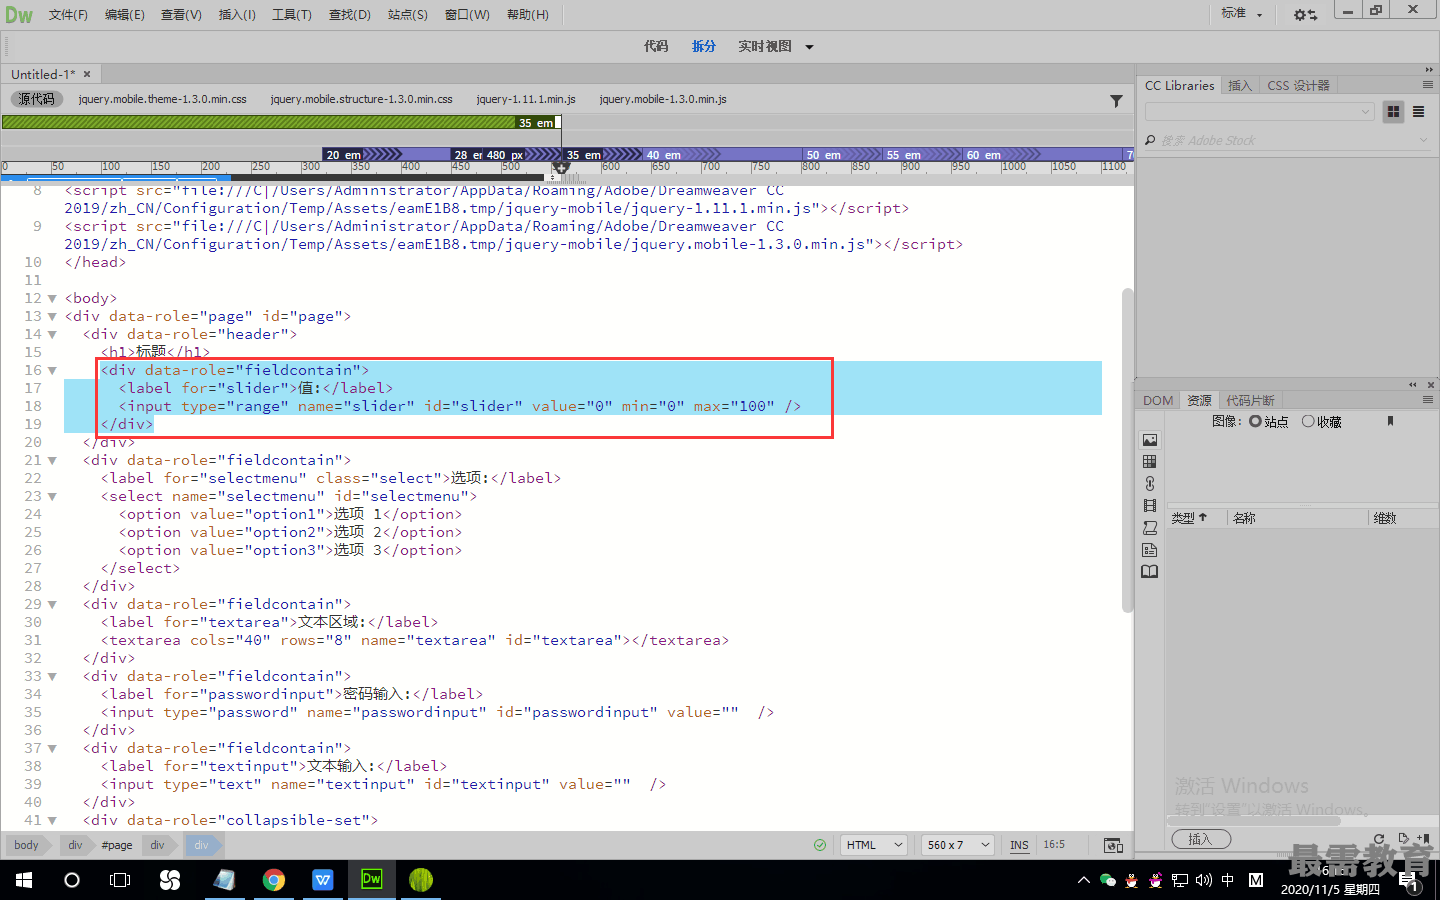Image resolution: width=1440 pixels, height=900 pixels.
Task: Open the 插入(I) menu
Action: click(x=237, y=15)
